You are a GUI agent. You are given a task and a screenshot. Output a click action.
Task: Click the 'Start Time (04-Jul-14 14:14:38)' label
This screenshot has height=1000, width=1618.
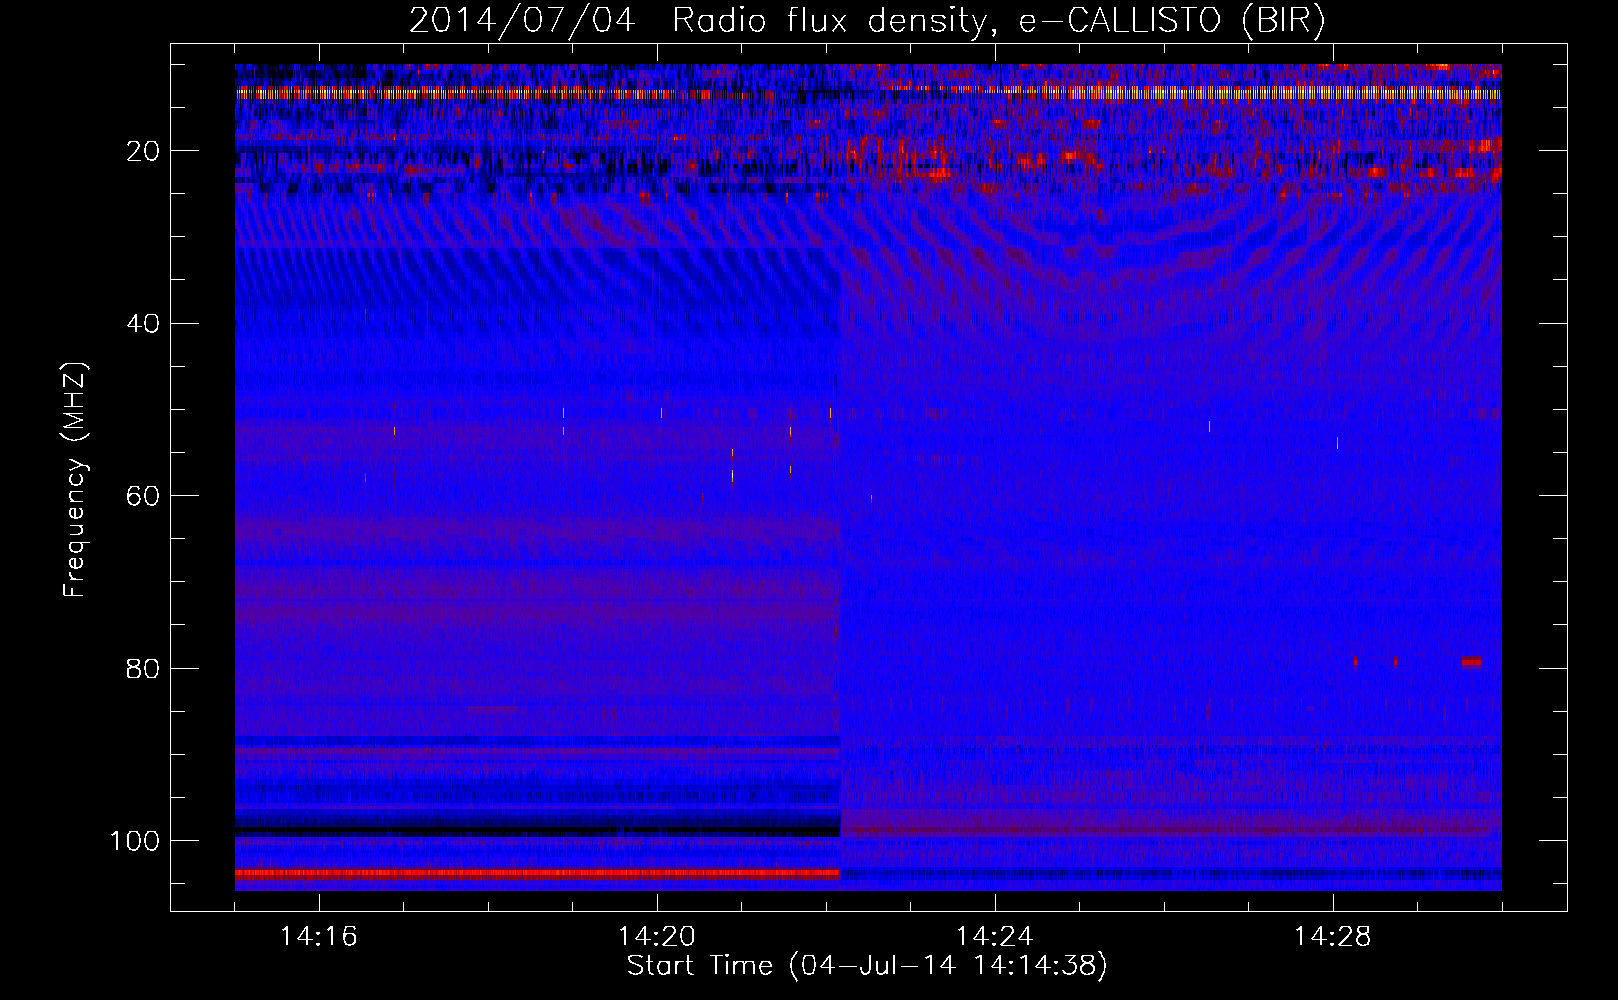tap(867, 966)
